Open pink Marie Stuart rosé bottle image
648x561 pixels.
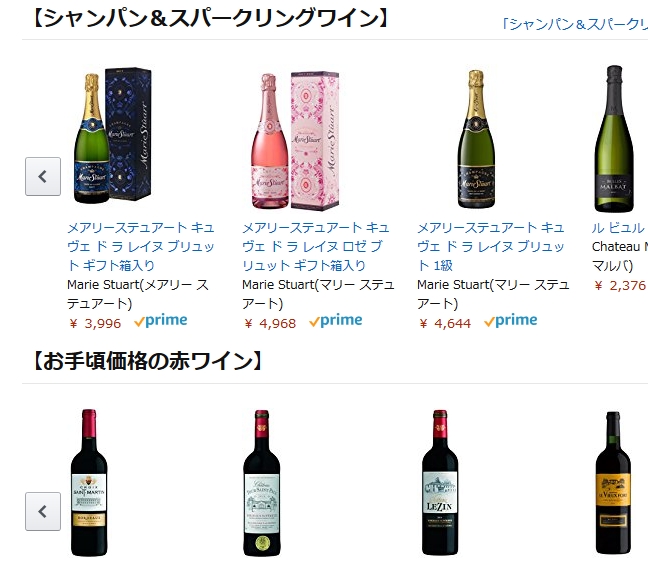click(x=296, y=141)
